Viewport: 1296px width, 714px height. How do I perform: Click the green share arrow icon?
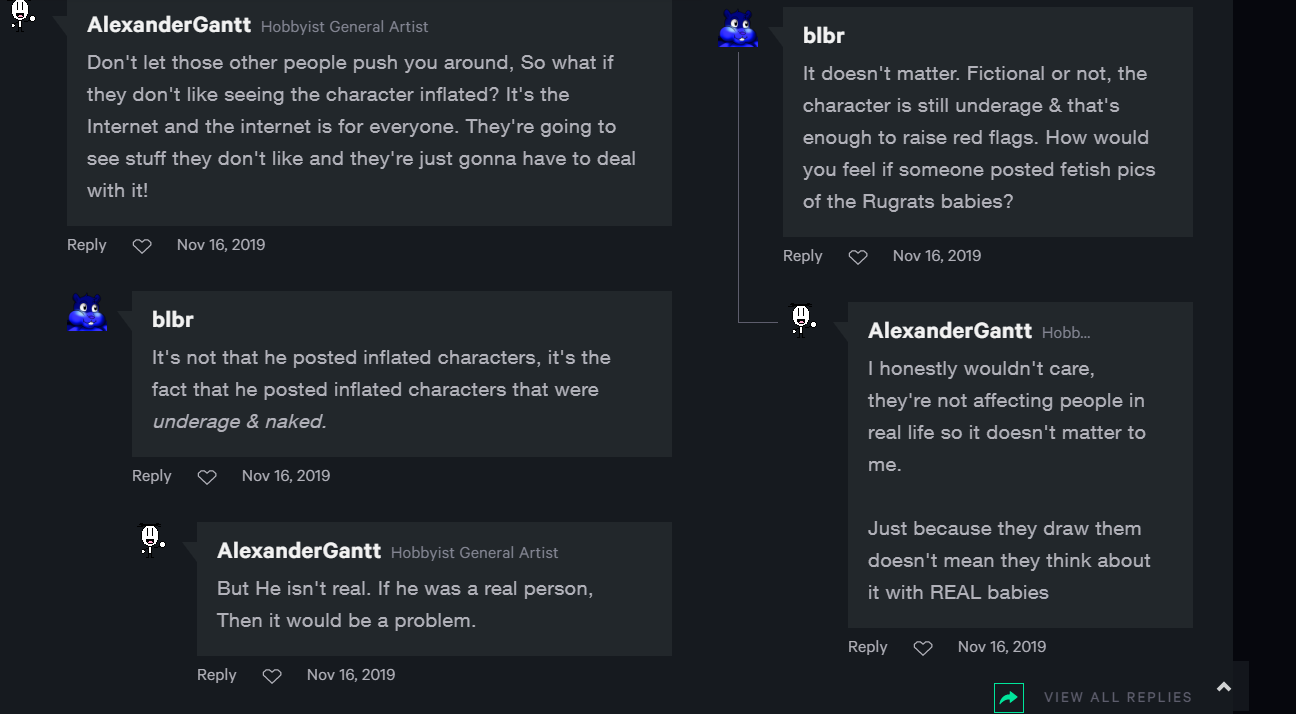(1009, 698)
